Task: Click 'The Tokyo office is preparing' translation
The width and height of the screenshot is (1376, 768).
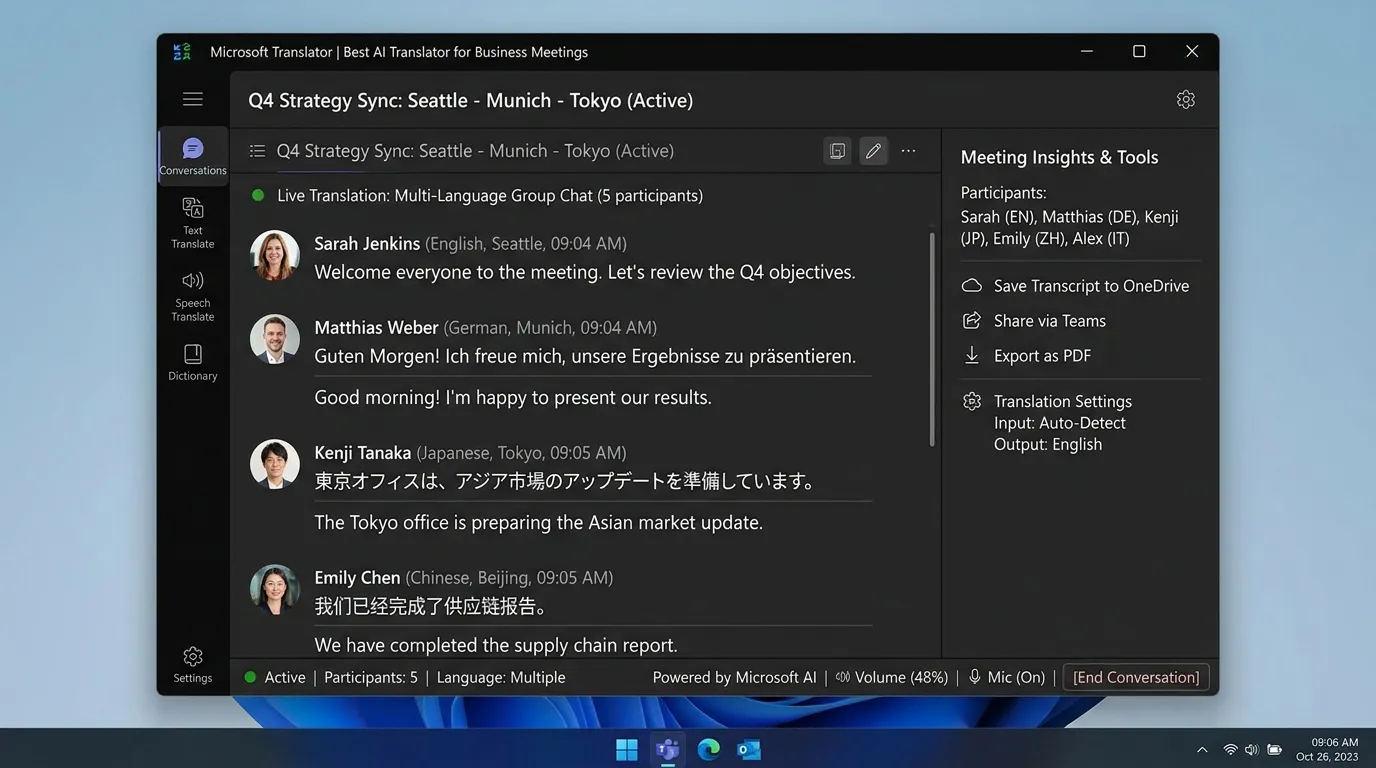Action: pyautogui.click(x=539, y=522)
